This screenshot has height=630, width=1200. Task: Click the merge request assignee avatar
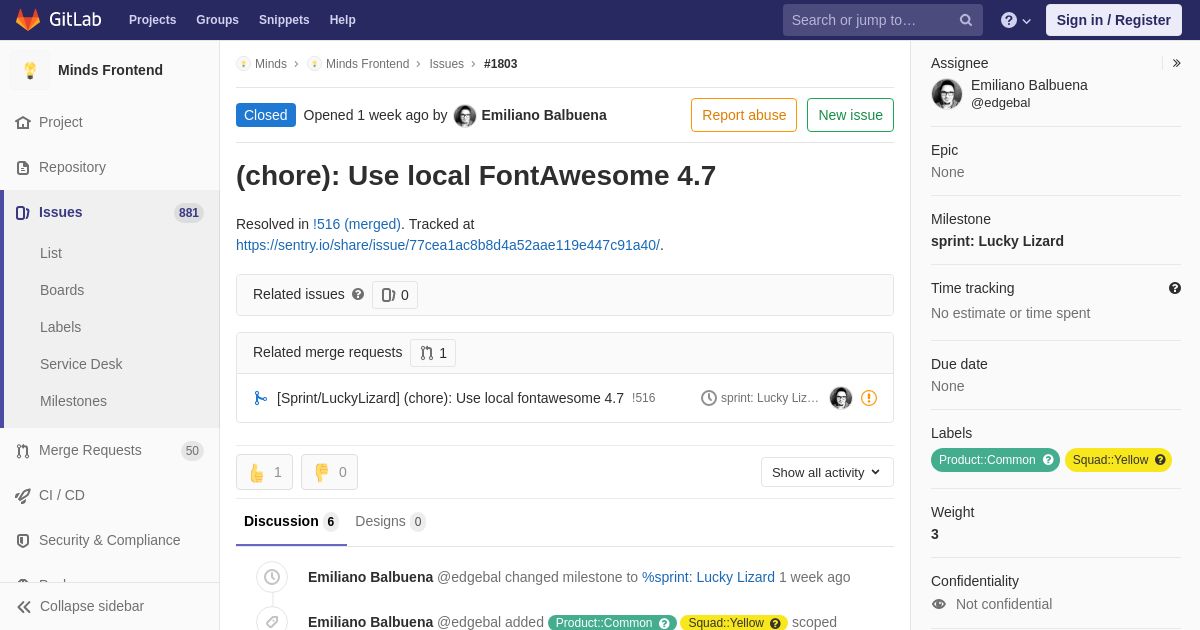[x=841, y=398]
